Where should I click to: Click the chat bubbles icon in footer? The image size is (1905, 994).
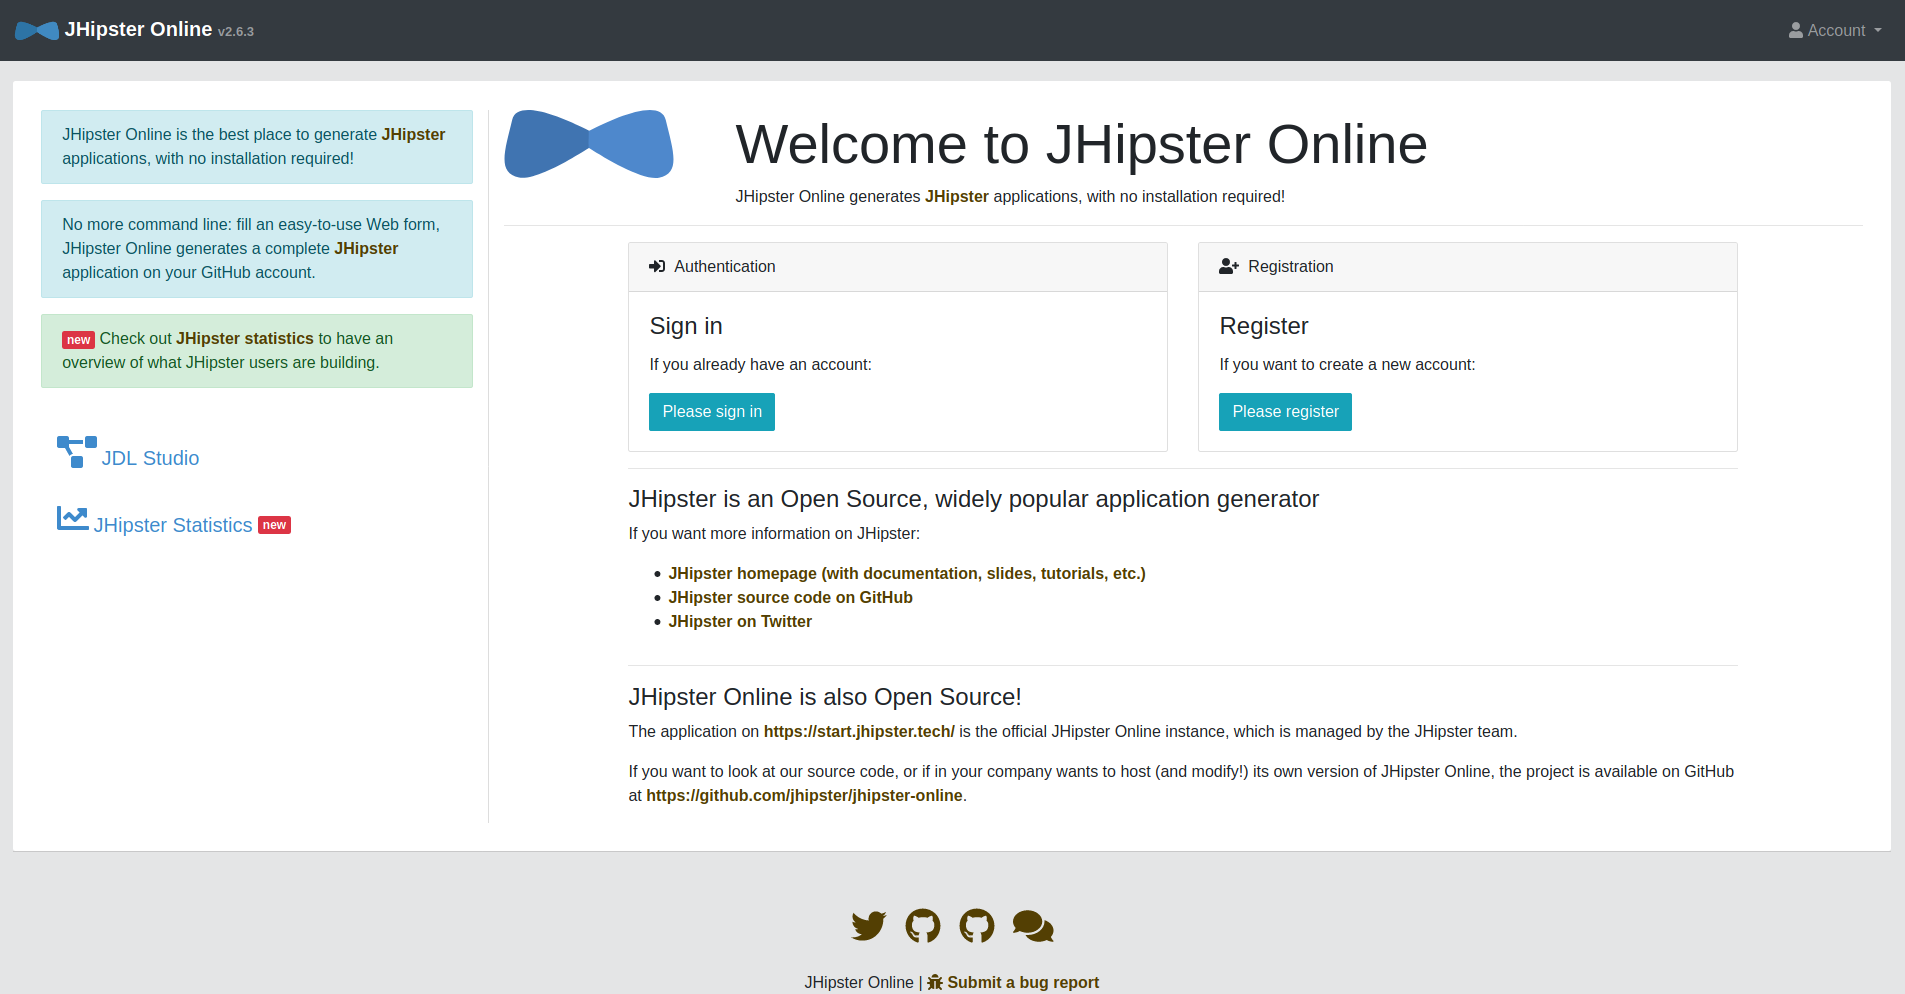1032,926
